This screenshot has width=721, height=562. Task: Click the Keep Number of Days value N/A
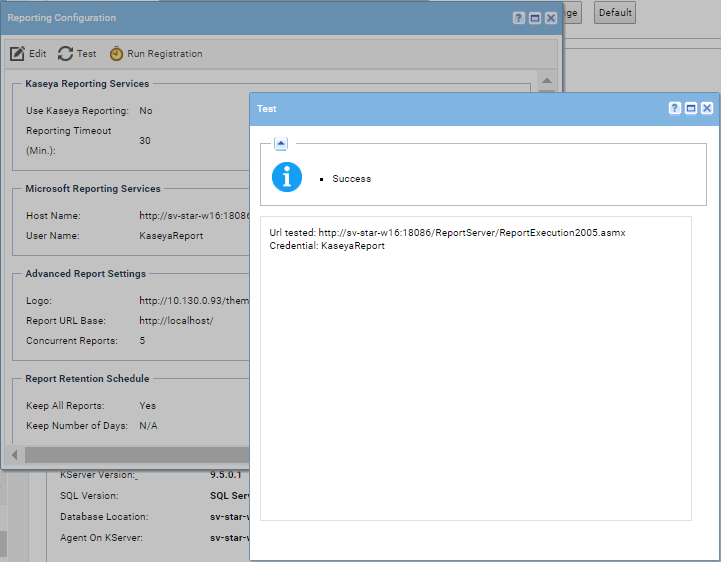tap(148, 426)
